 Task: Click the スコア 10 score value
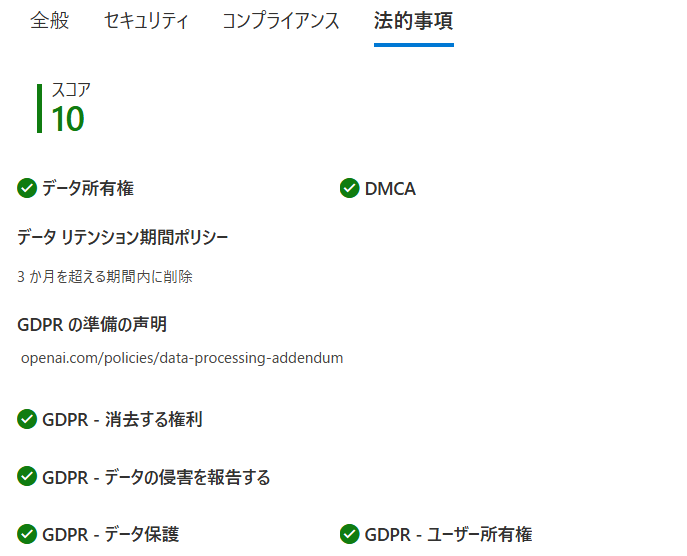(x=68, y=119)
